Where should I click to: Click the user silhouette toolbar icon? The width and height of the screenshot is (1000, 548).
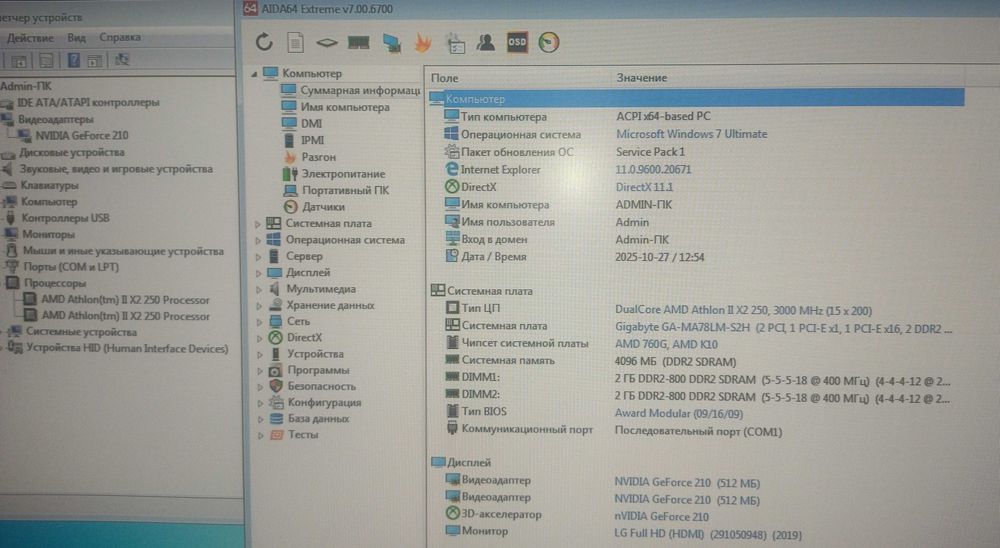(x=485, y=42)
